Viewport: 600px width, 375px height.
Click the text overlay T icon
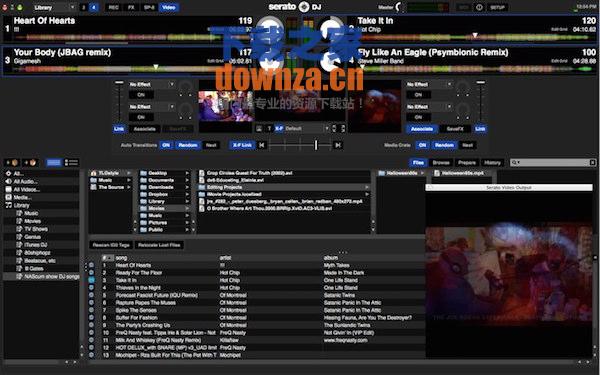tap(269, 129)
